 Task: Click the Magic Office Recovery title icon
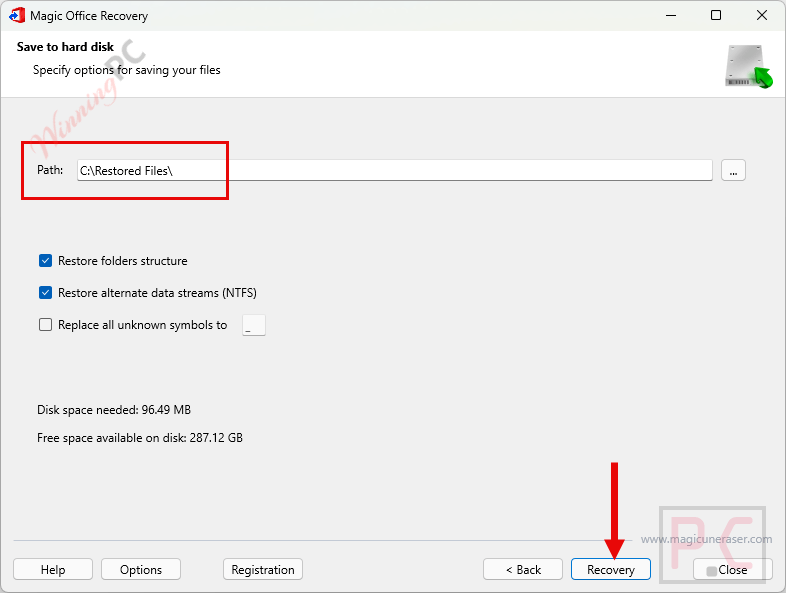(x=17, y=16)
